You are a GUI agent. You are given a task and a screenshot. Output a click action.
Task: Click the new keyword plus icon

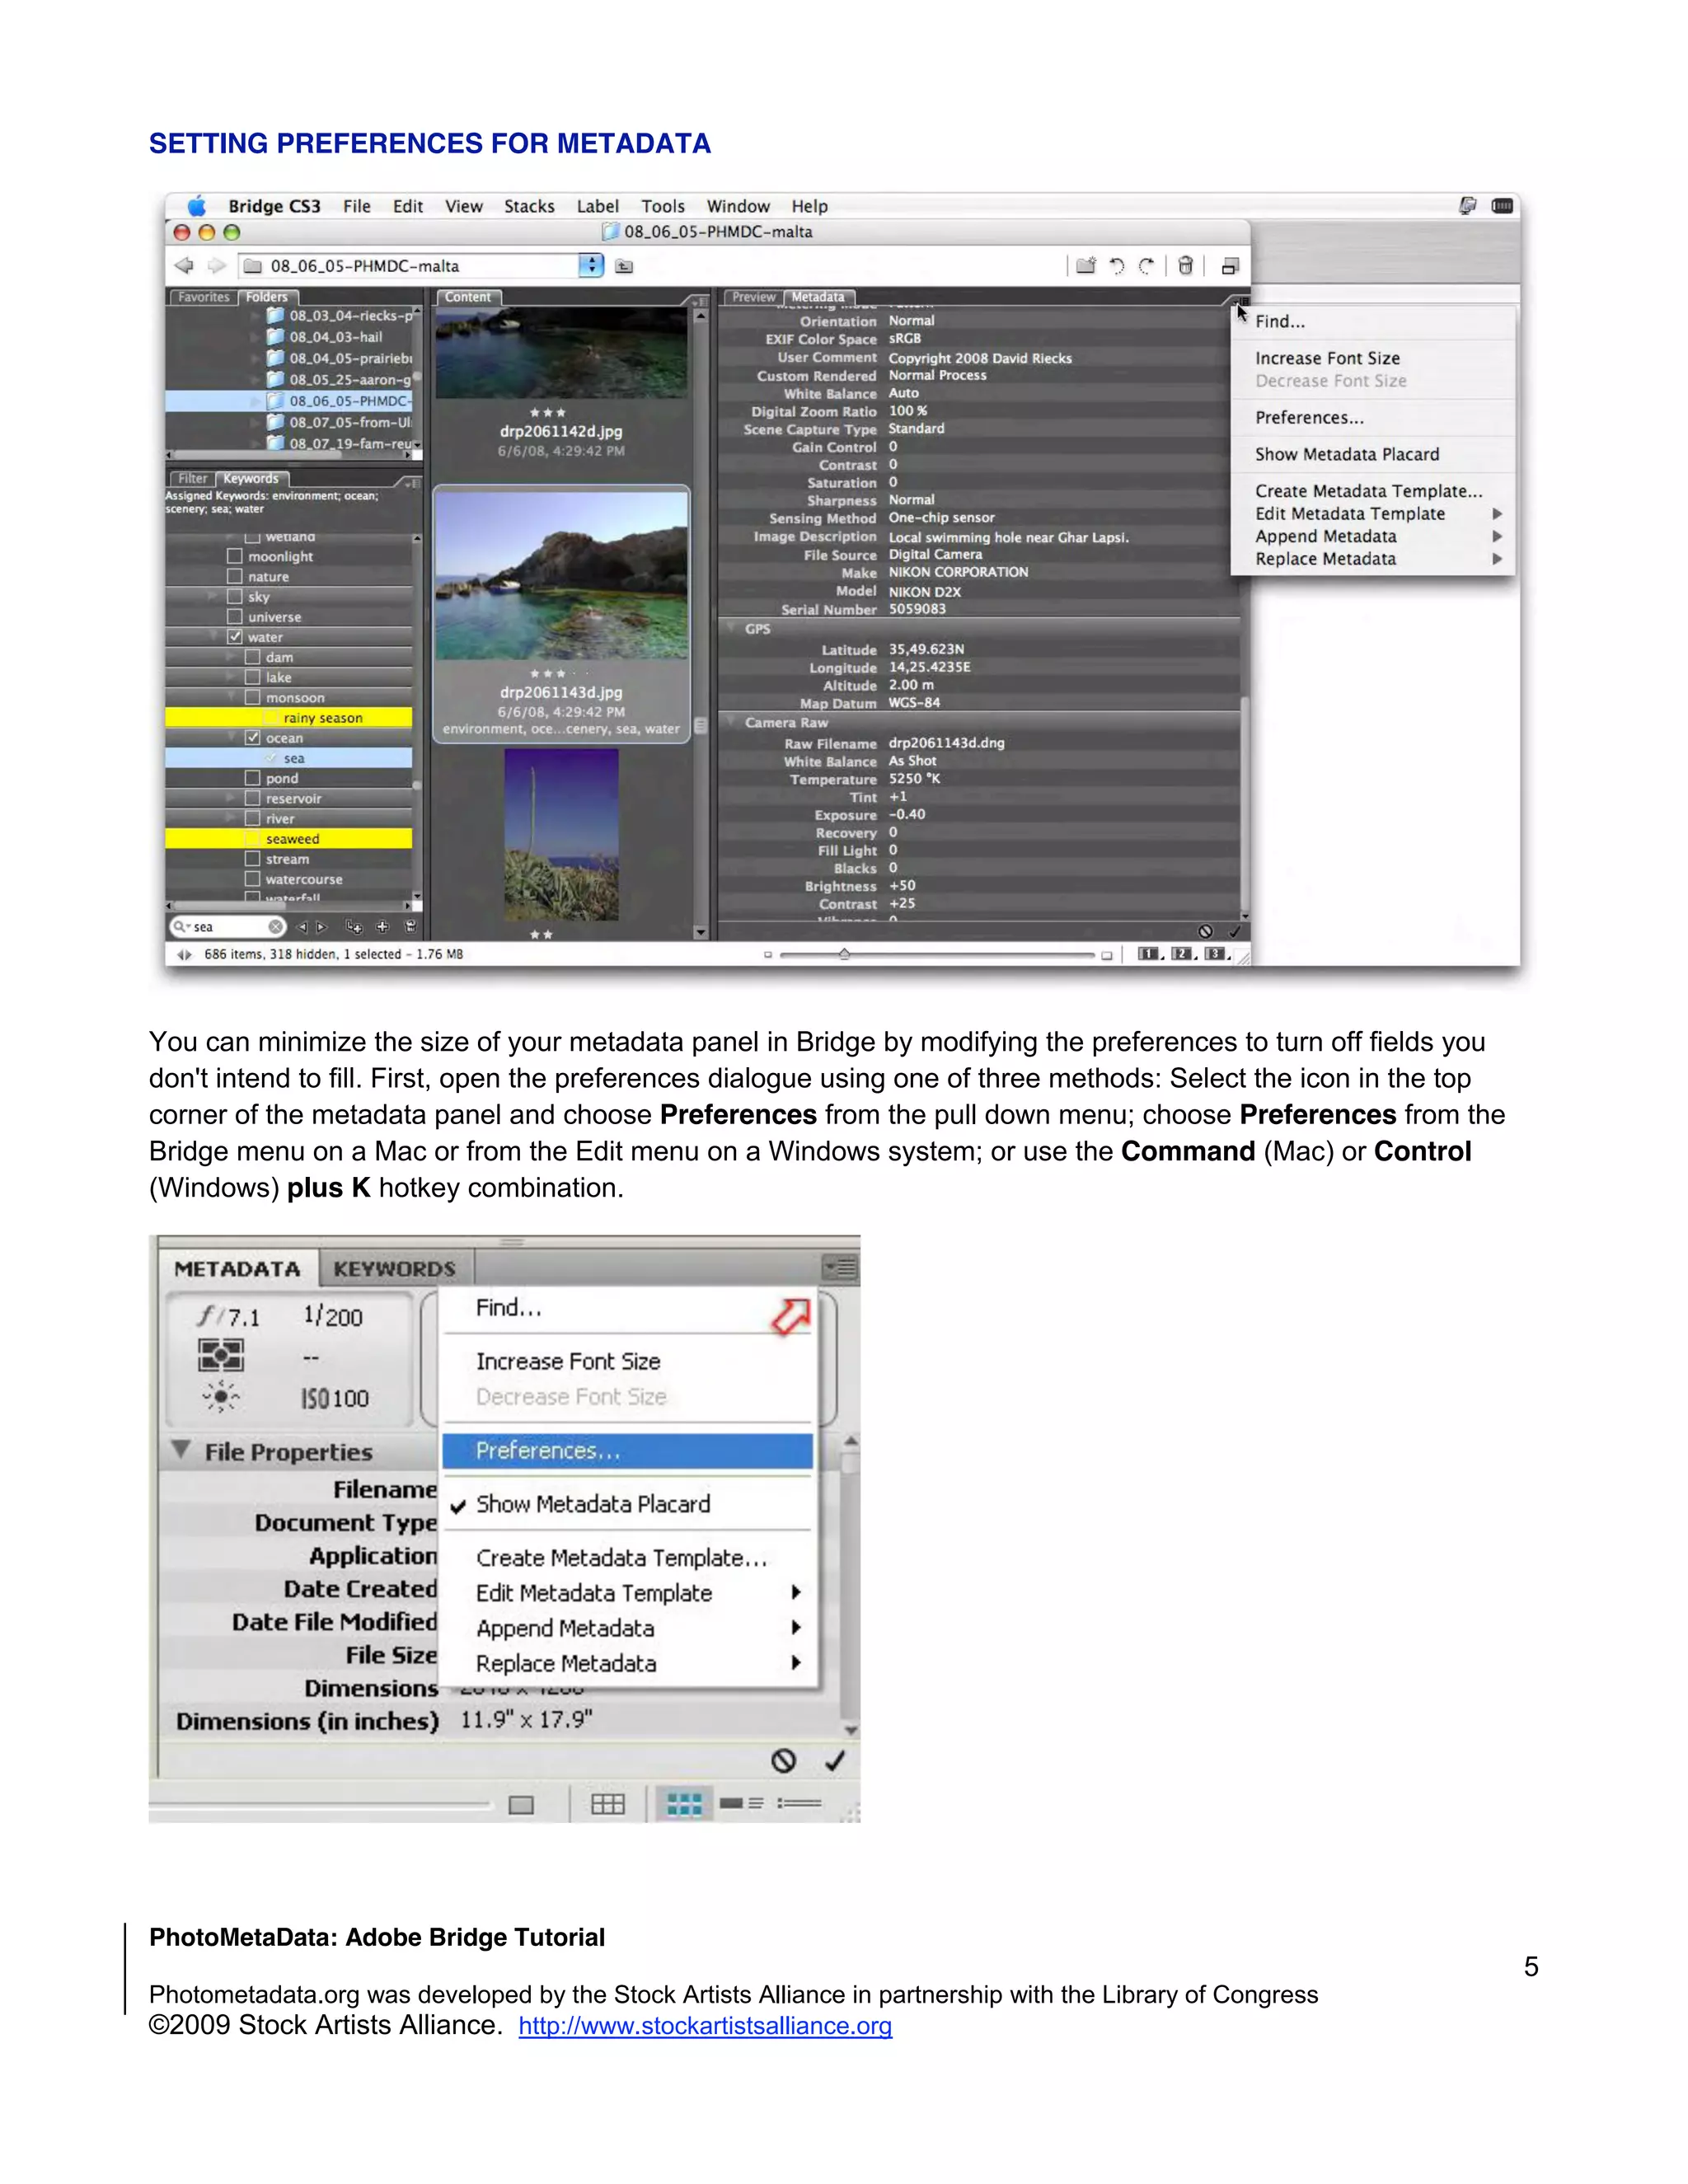[382, 927]
